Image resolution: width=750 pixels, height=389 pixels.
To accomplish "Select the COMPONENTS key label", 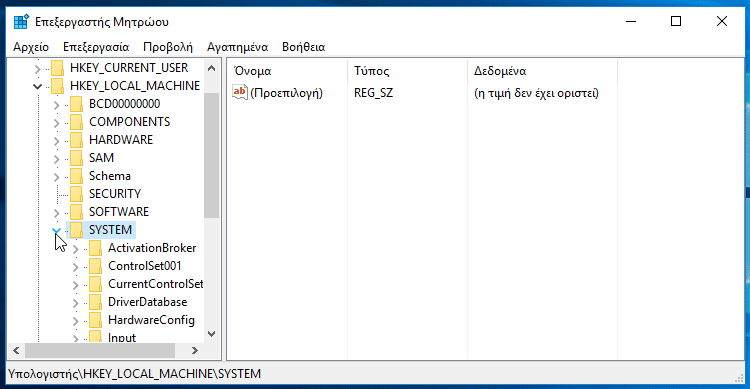I will (x=130, y=122).
